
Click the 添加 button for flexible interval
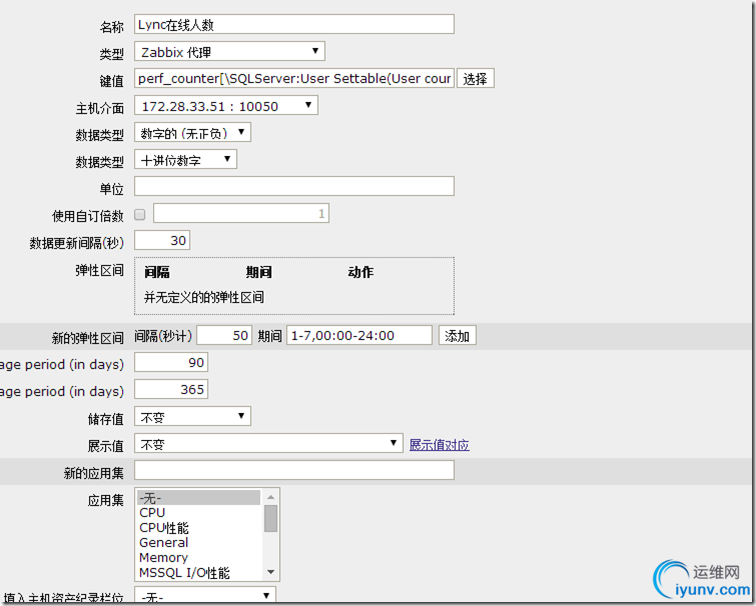click(458, 336)
